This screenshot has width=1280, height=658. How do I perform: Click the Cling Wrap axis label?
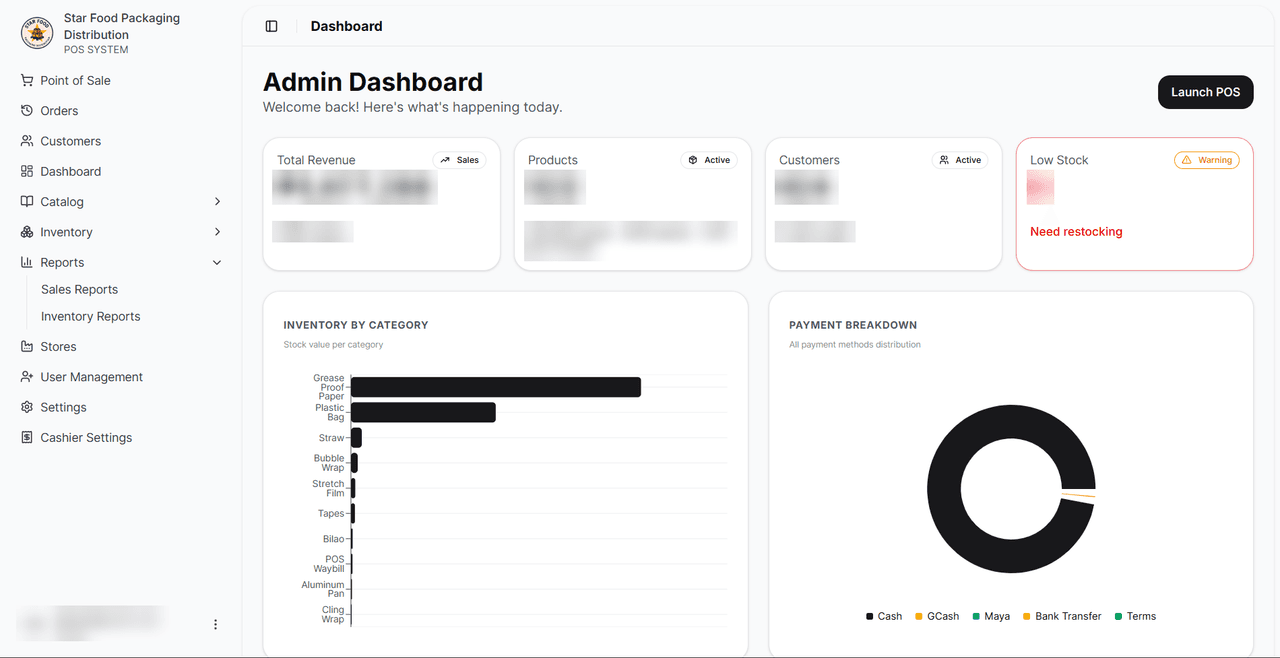coord(333,615)
